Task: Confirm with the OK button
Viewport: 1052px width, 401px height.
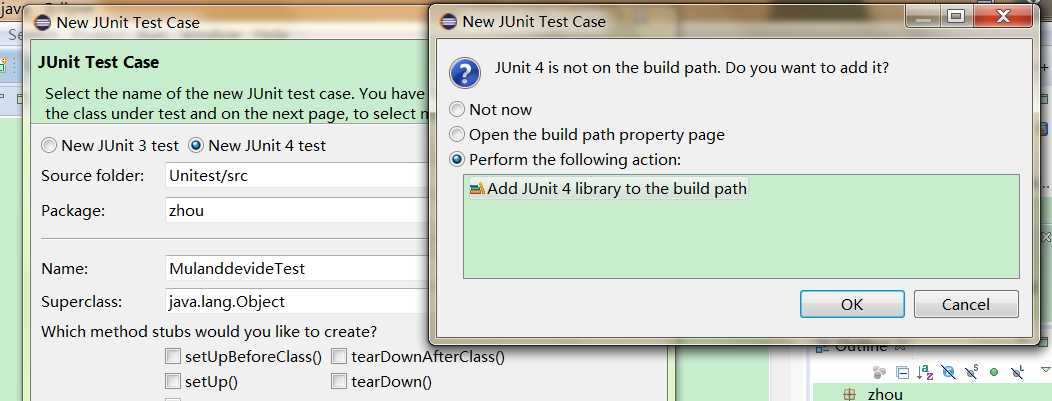Action: tap(852, 304)
